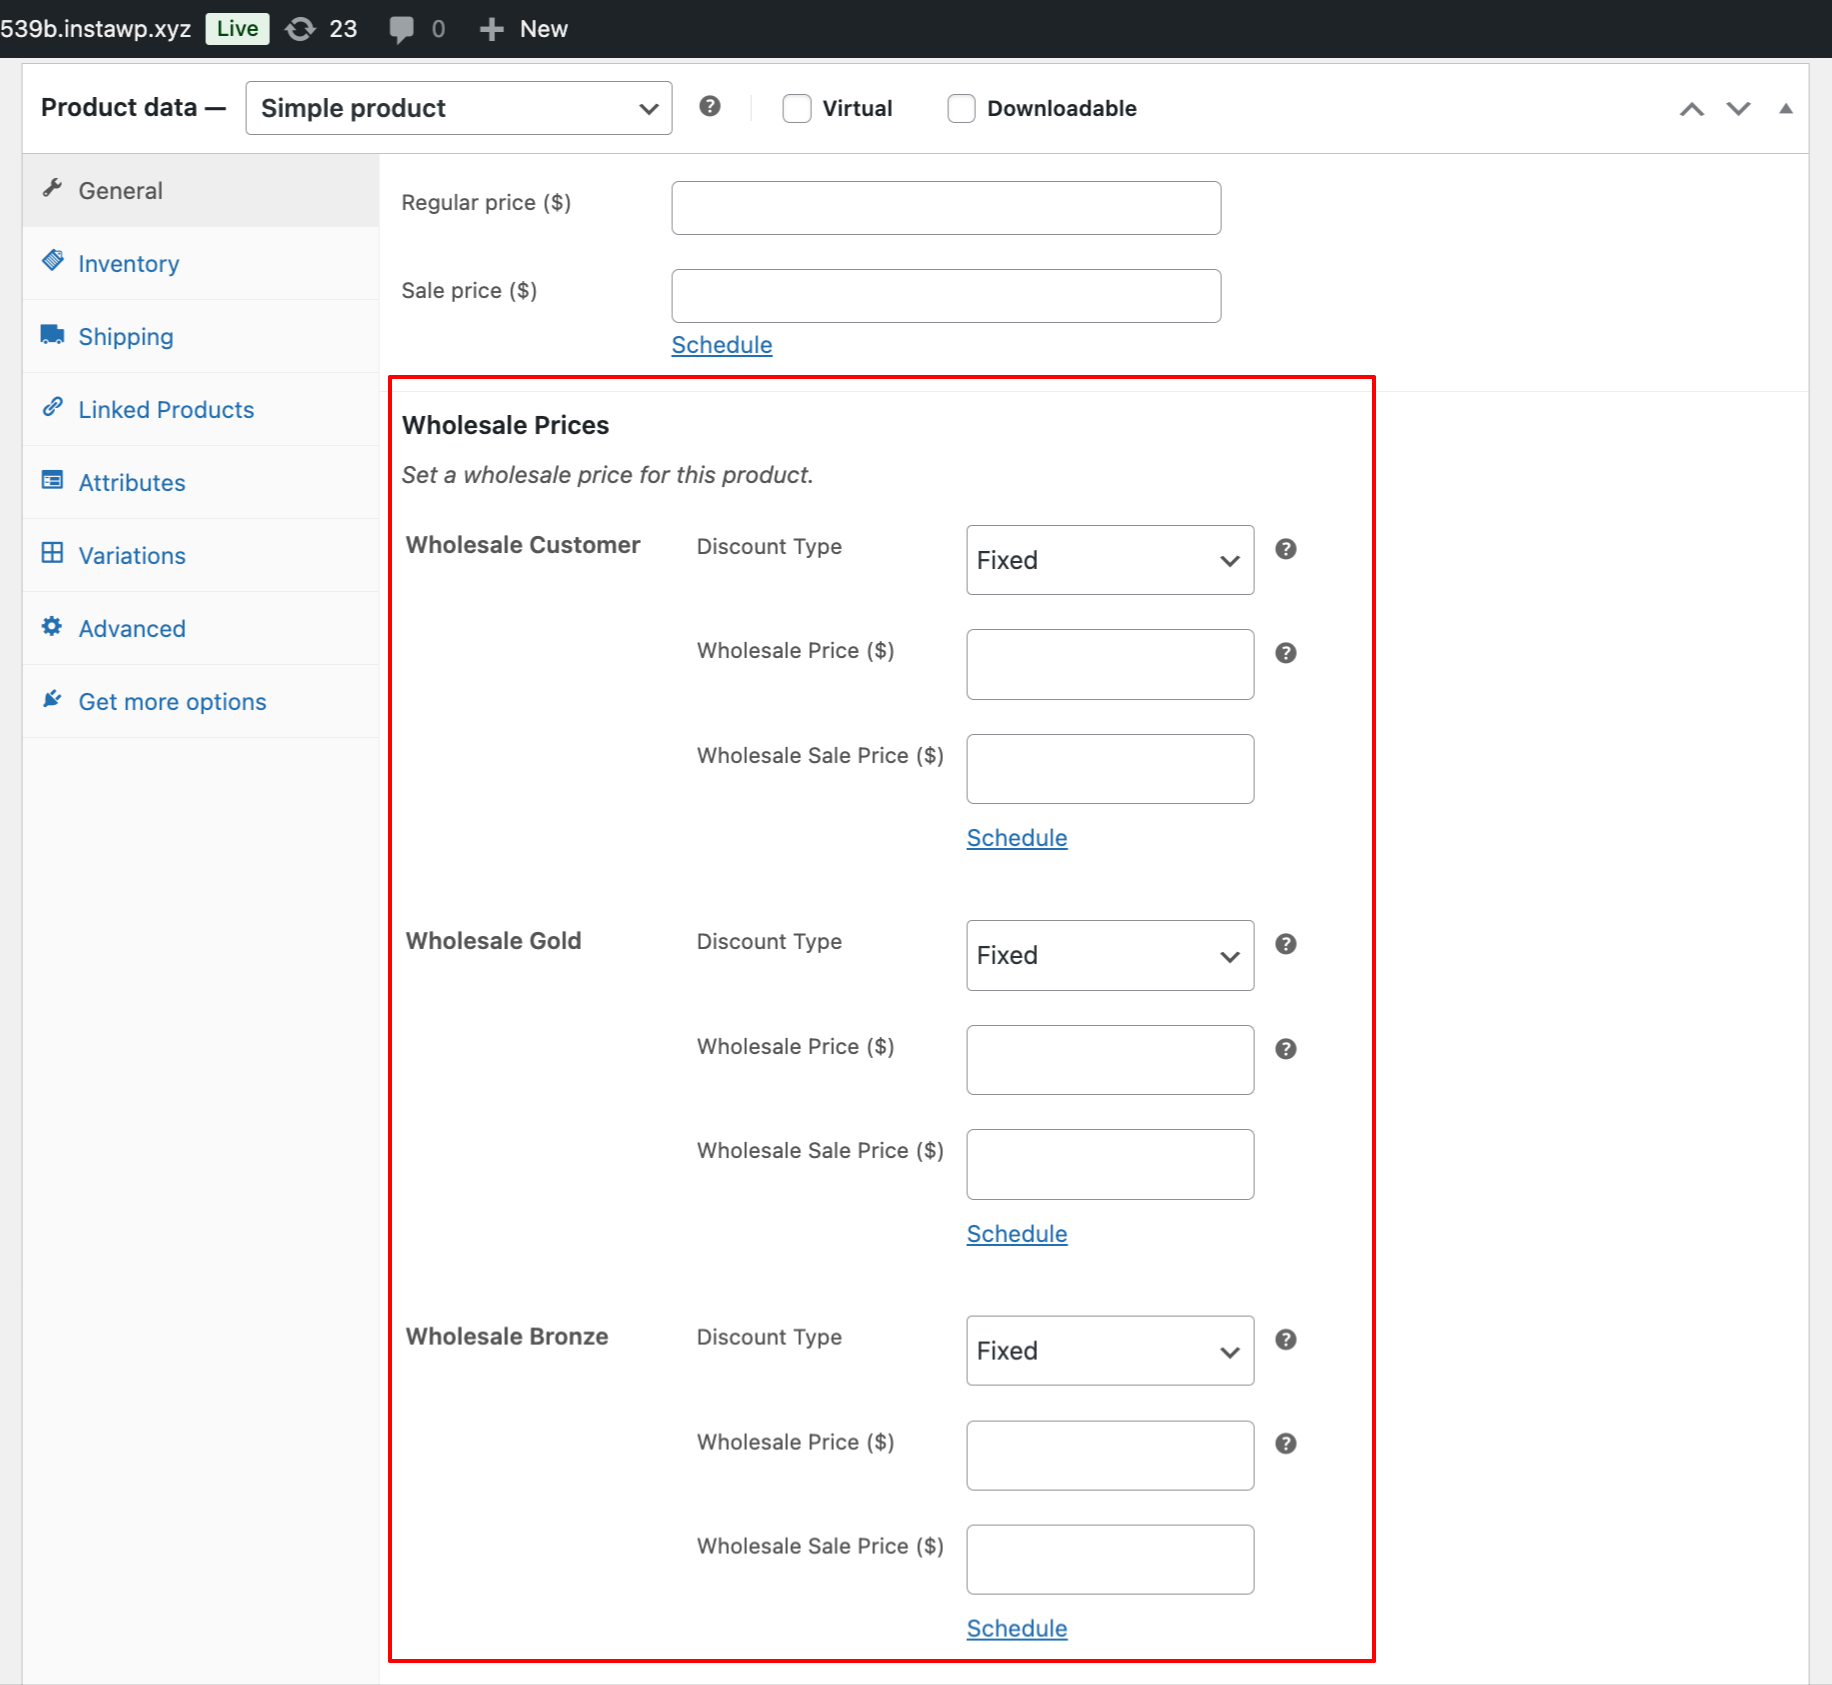Switch to the Inventory tab

coord(201,263)
